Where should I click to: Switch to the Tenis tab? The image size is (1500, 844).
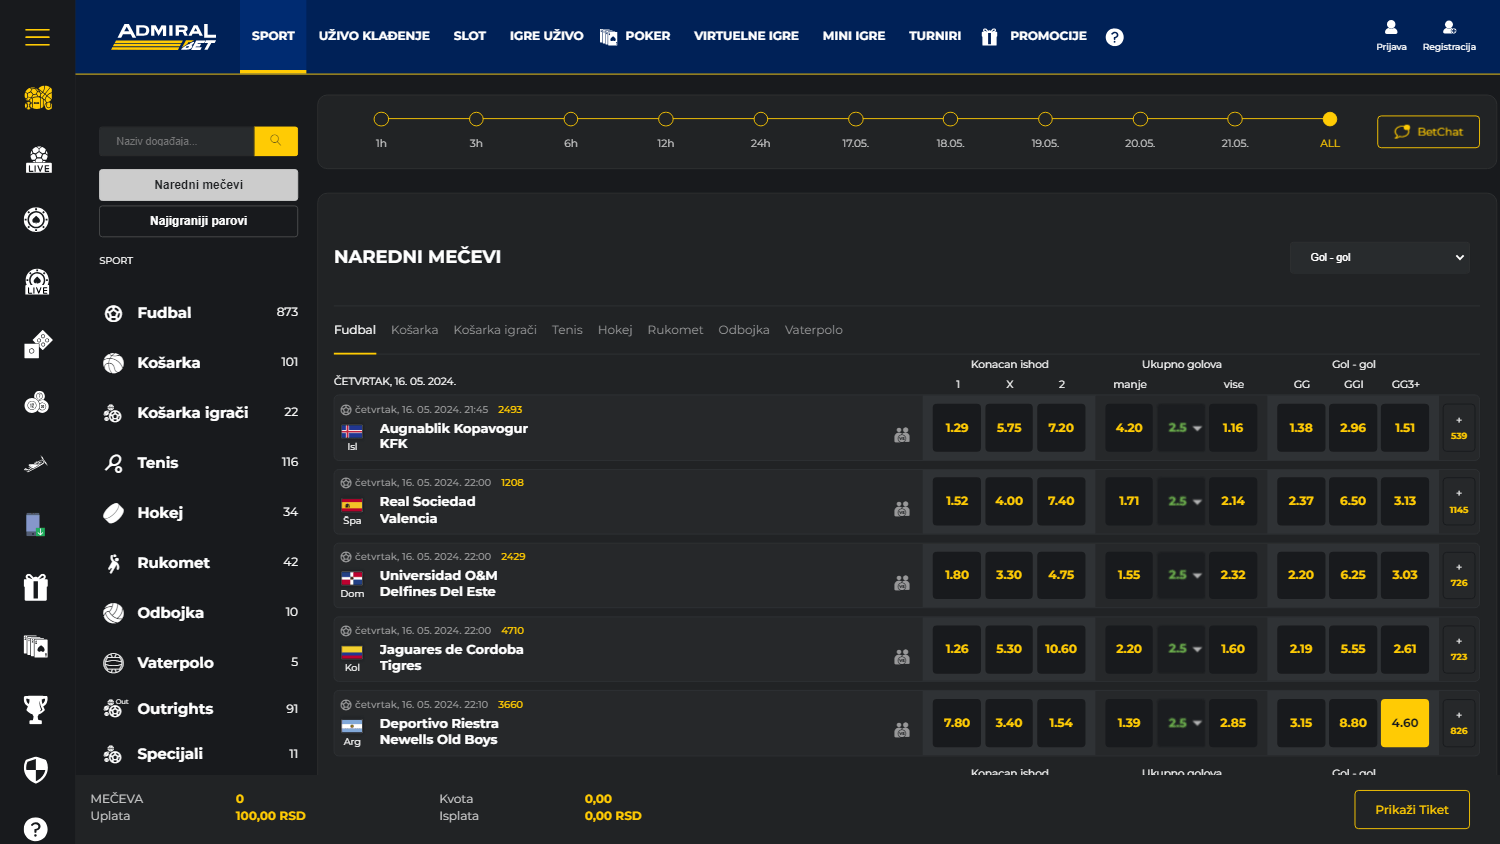[567, 330]
